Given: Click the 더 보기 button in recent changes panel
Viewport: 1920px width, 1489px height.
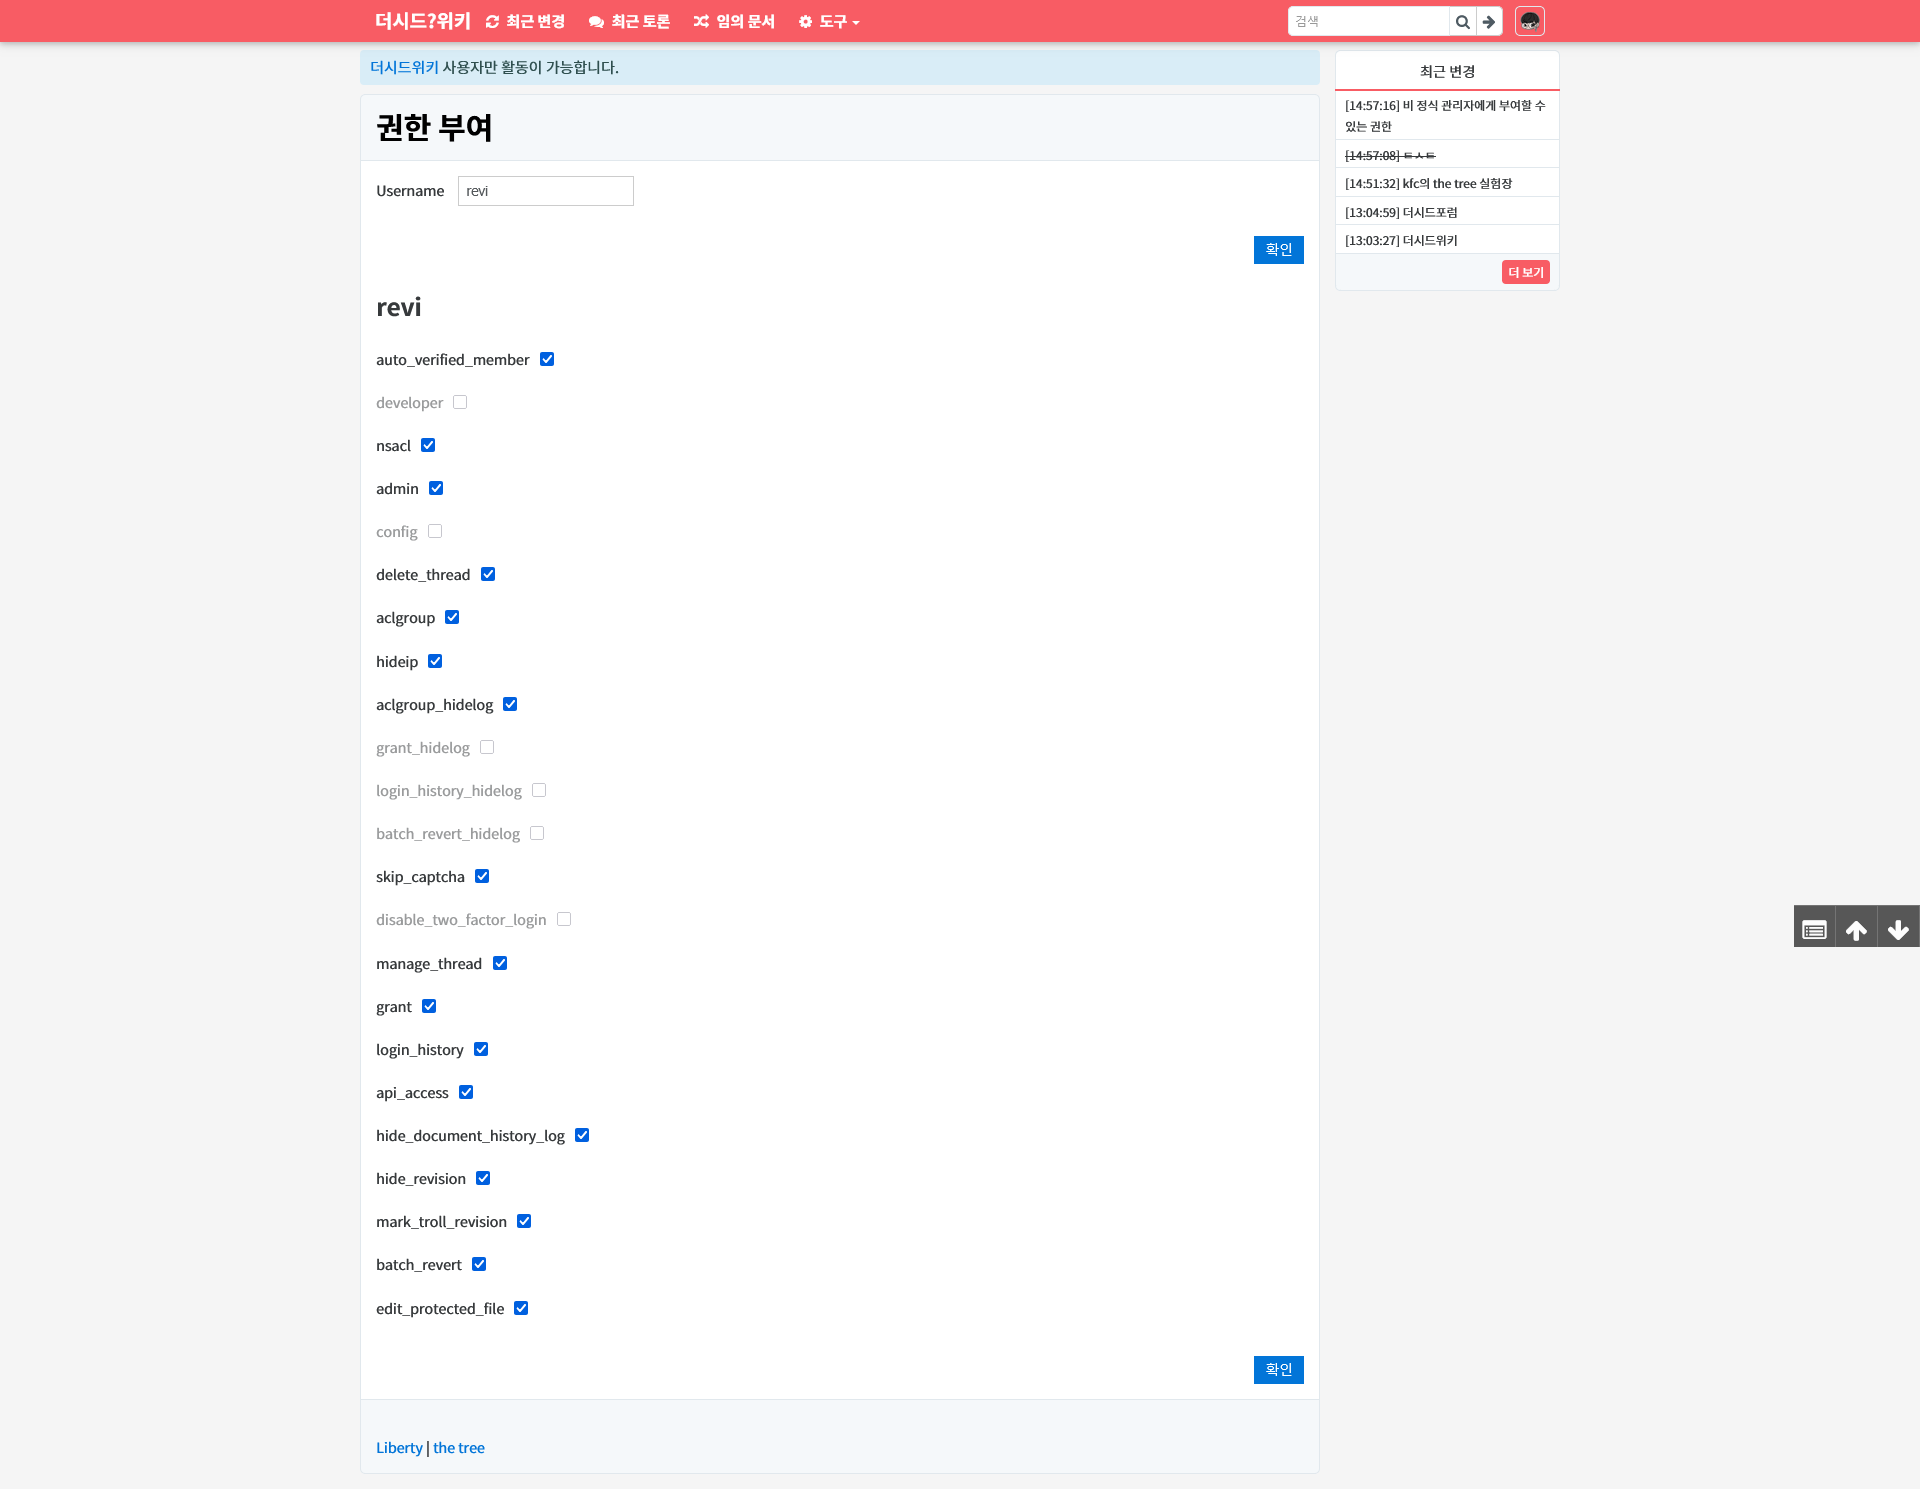Looking at the screenshot, I should tap(1525, 271).
